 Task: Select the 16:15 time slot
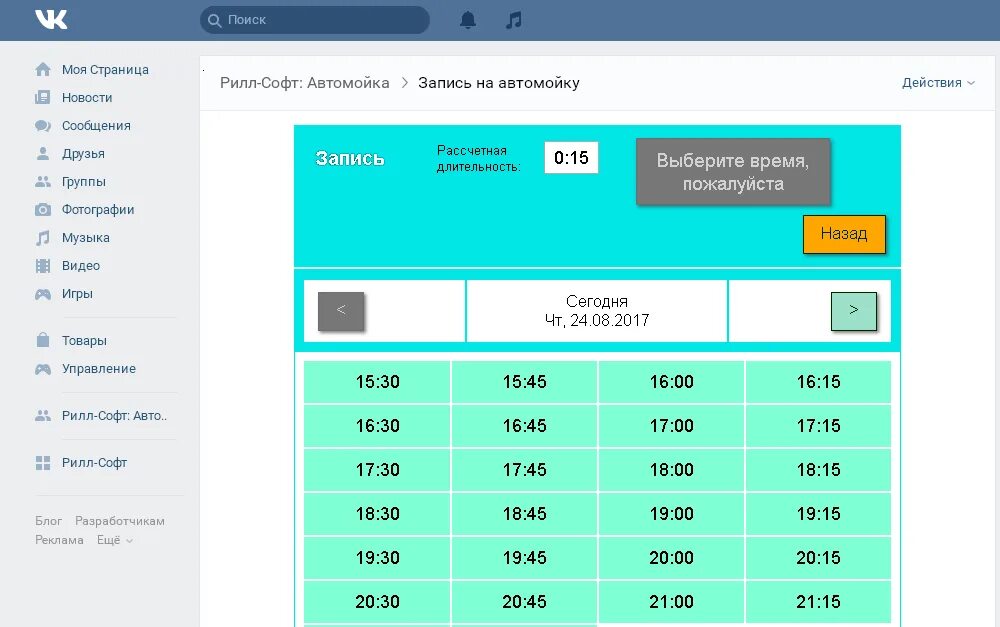[818, 381]
